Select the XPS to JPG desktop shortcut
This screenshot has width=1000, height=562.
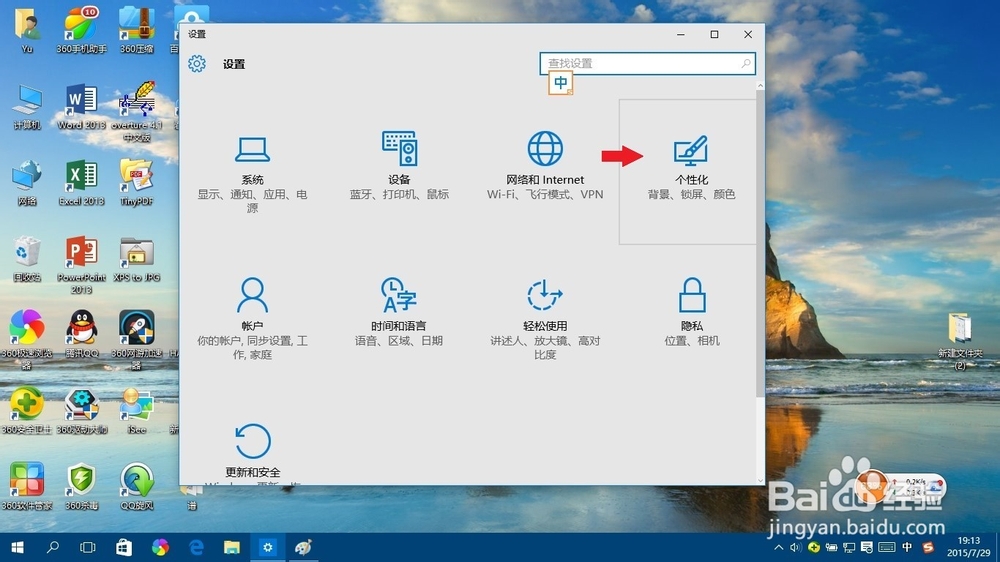(x=136, y=258)
